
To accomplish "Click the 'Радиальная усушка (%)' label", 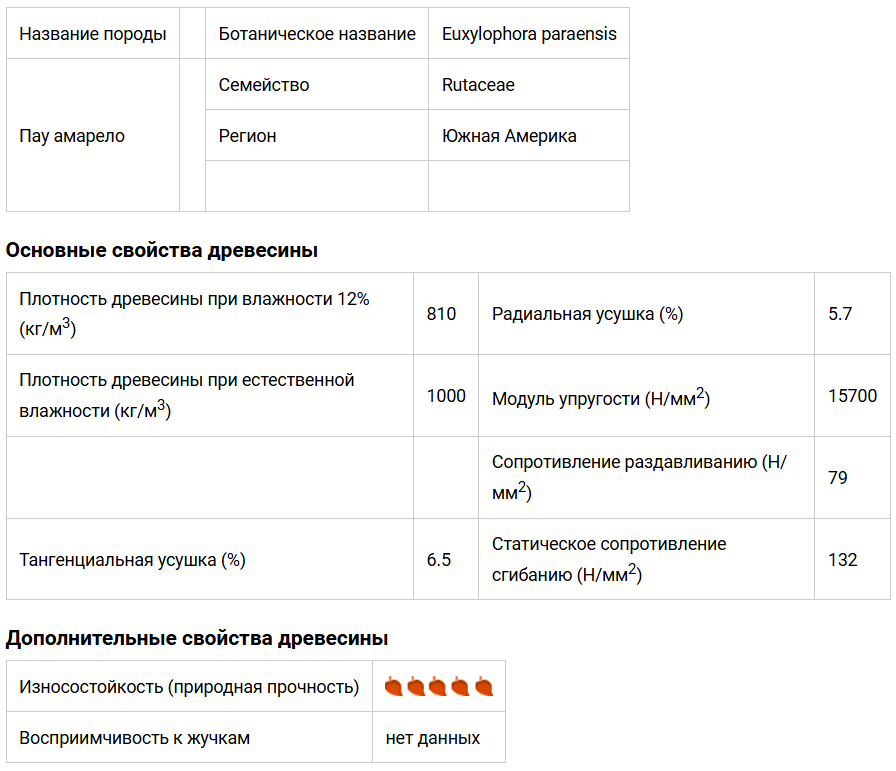I will pos(587,314).
